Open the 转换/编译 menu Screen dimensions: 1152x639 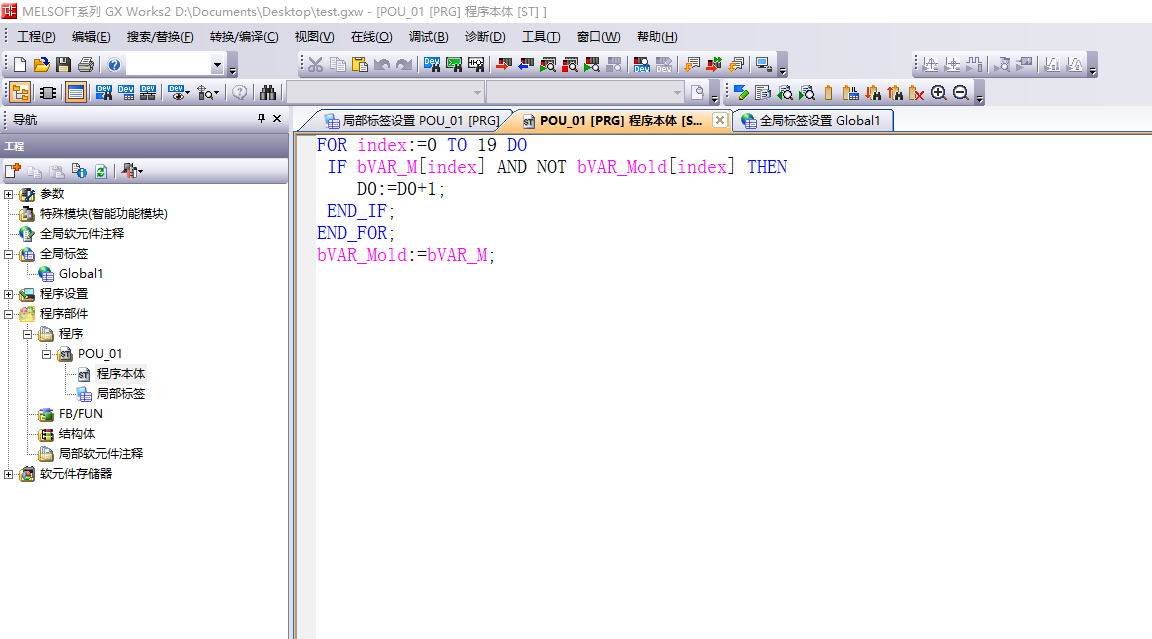pyautogui.click(x=244, y=37)
